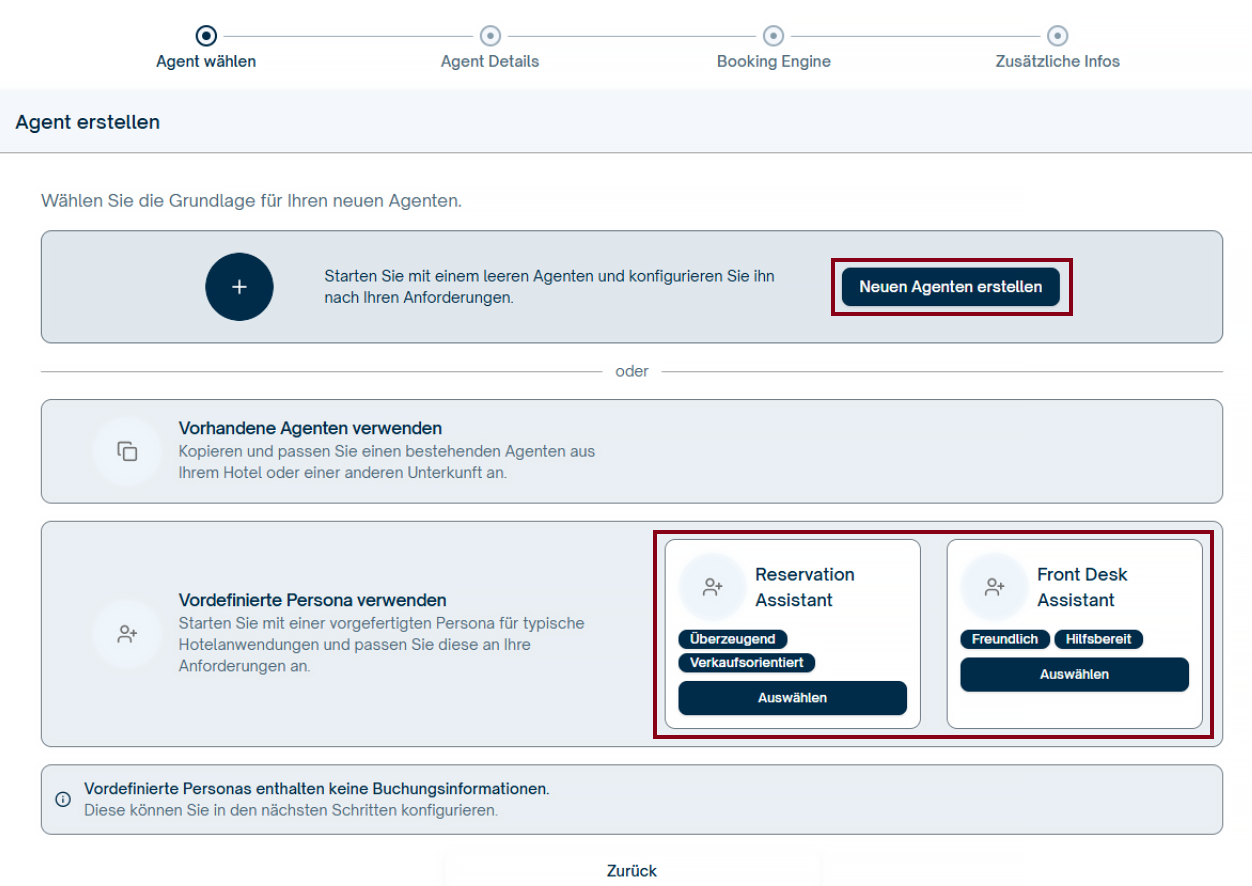Click the copy icon beside Vorhandene Agenten verwenden
Image resolution: width=1252 pixels, height=886 pixels.
coord(127,451)
